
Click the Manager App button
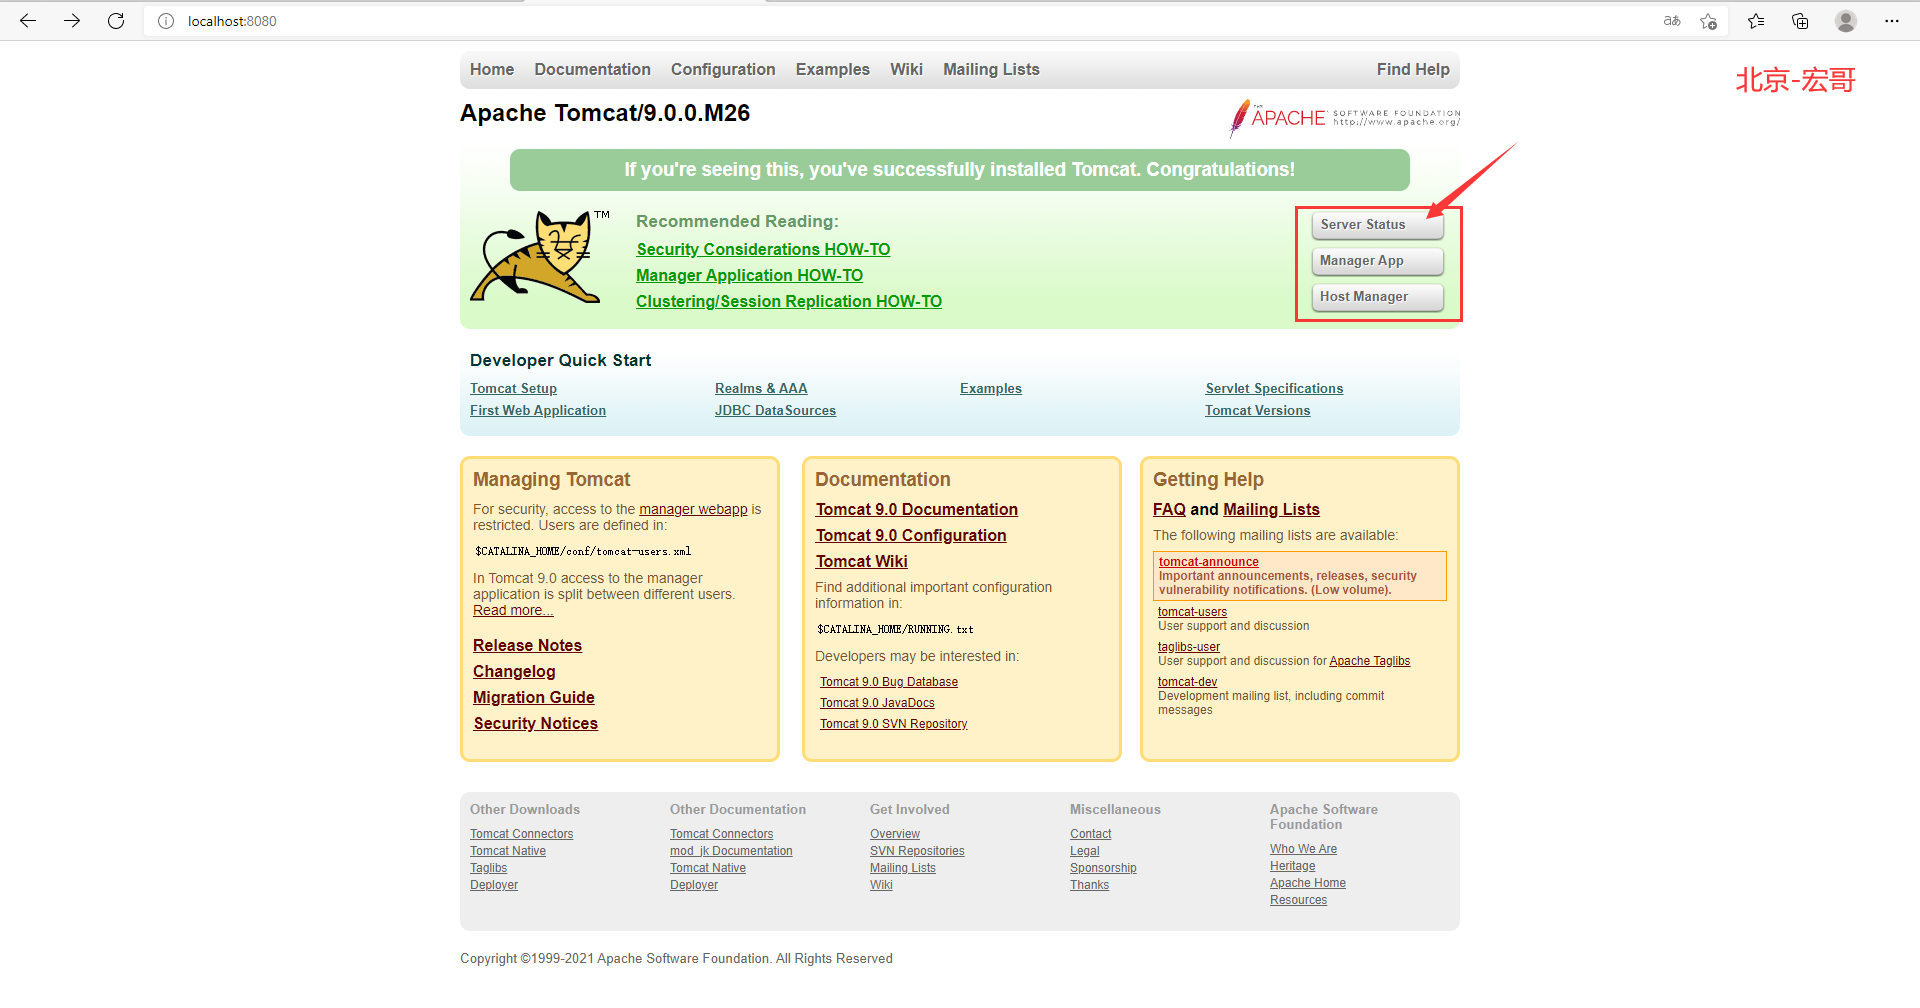pos(1377,261)
